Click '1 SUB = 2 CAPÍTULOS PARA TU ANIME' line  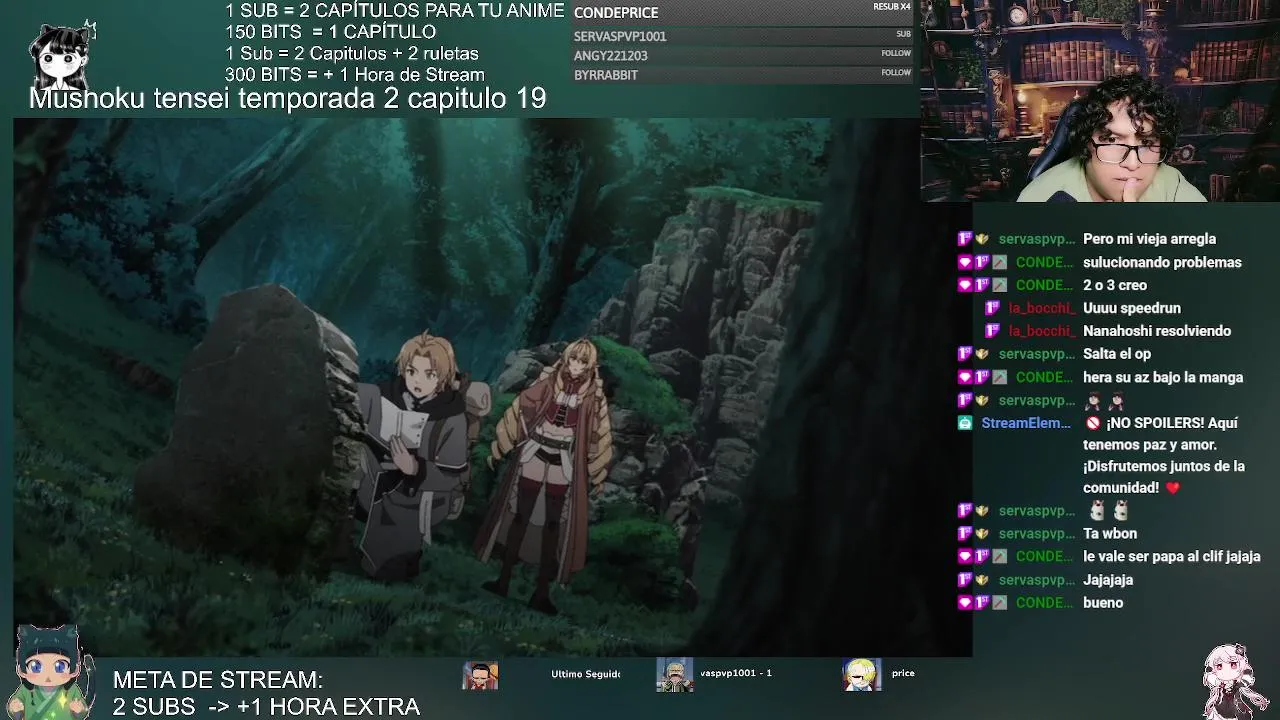pos(395,11)
